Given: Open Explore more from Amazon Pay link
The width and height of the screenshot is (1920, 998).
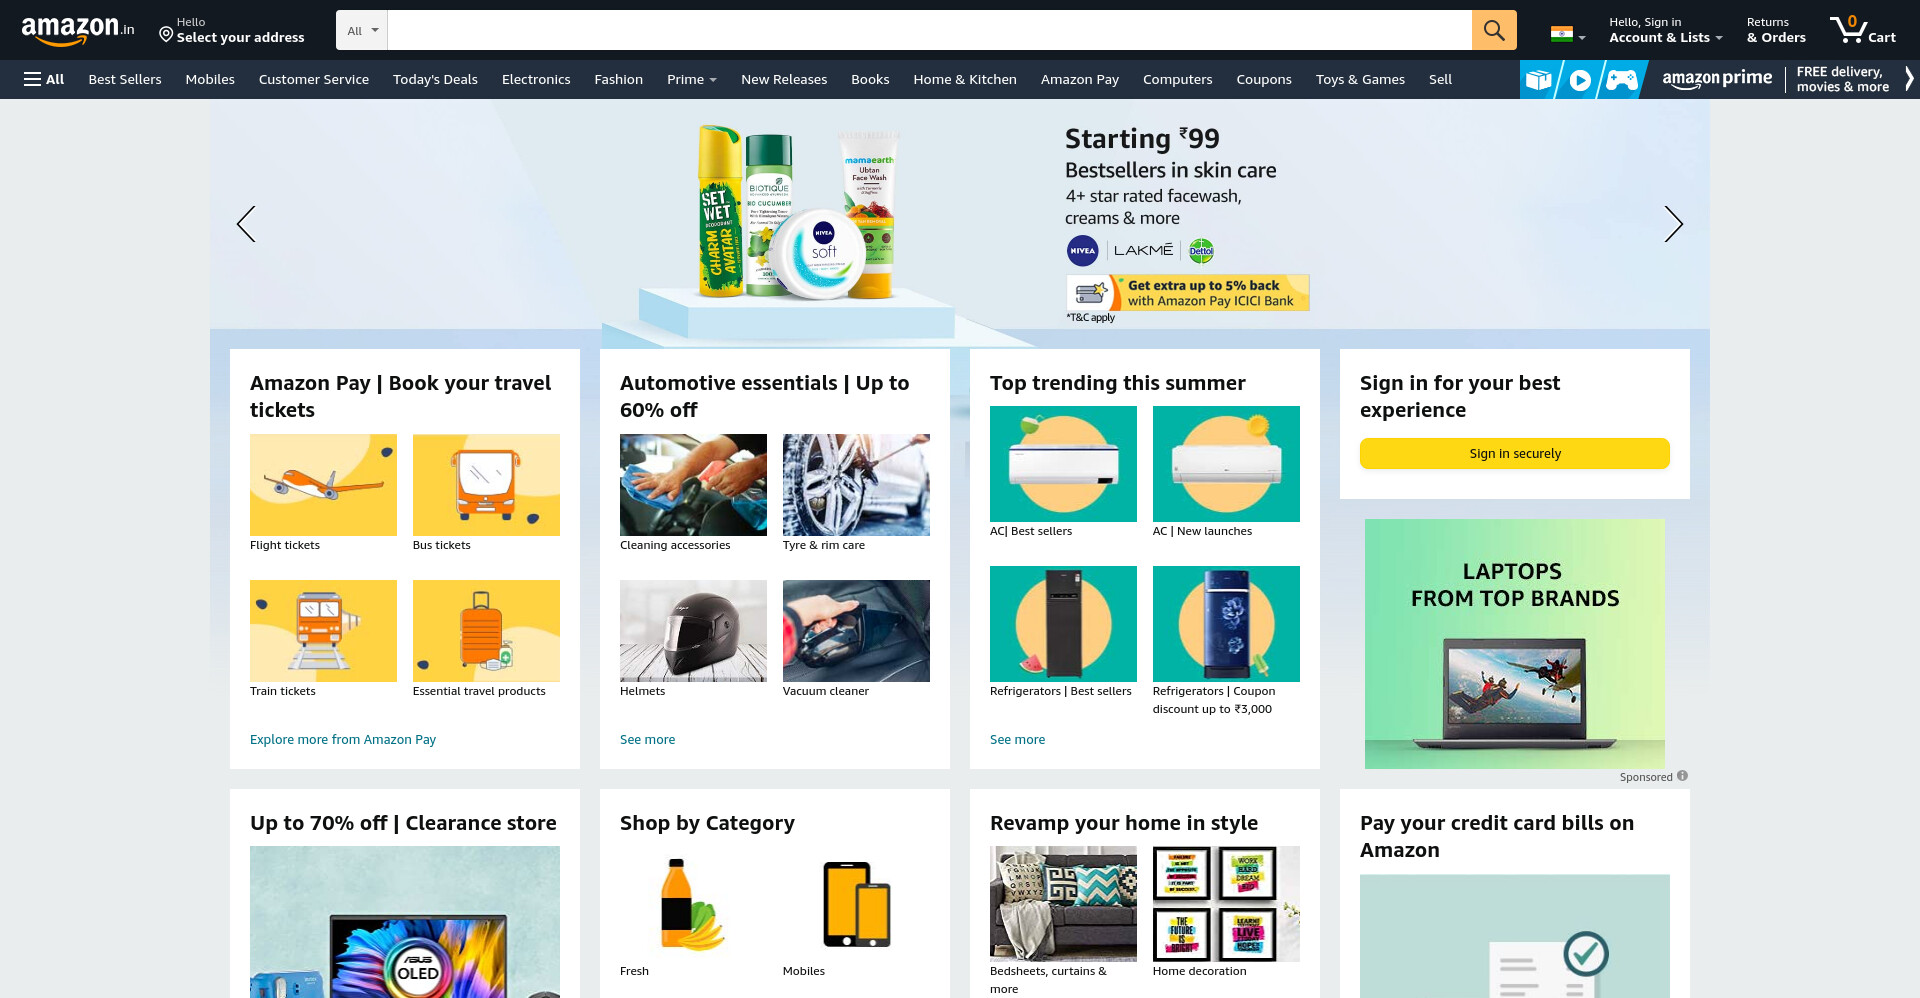Looking at the screenshot, I should 343,739.
